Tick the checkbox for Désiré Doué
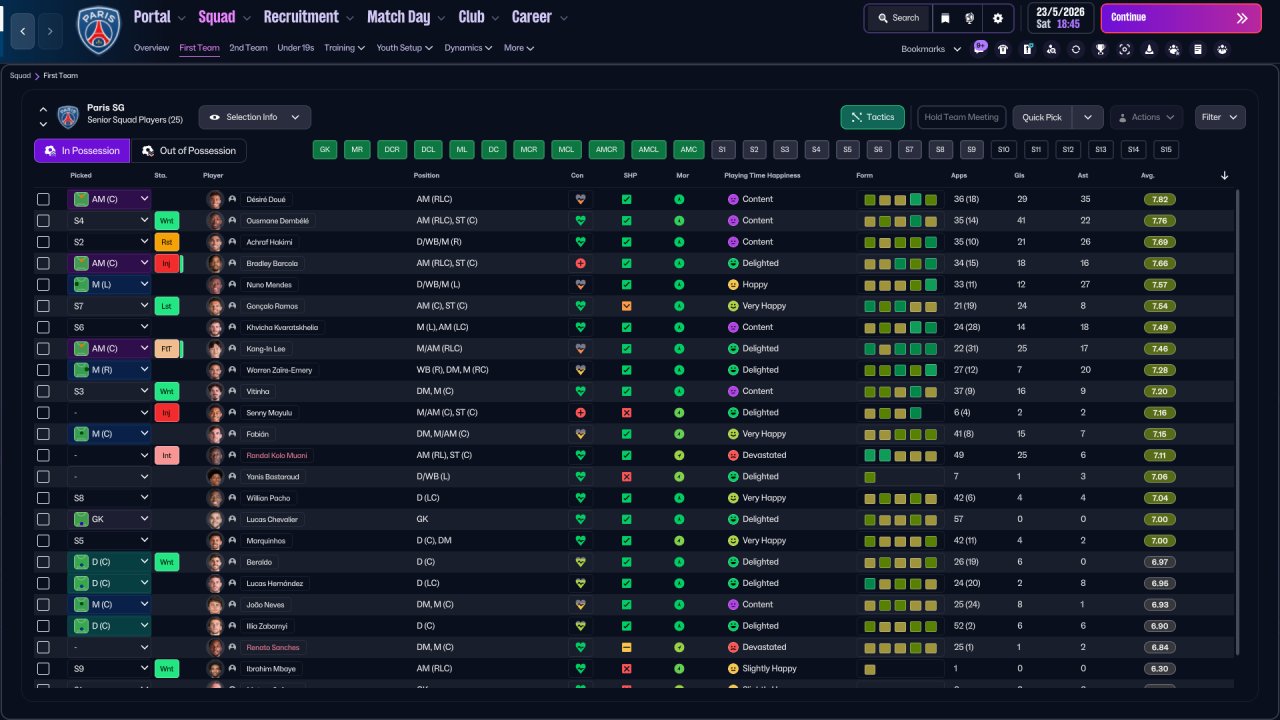The width and height of the screenshot is (1280, 720). (43, 199)
